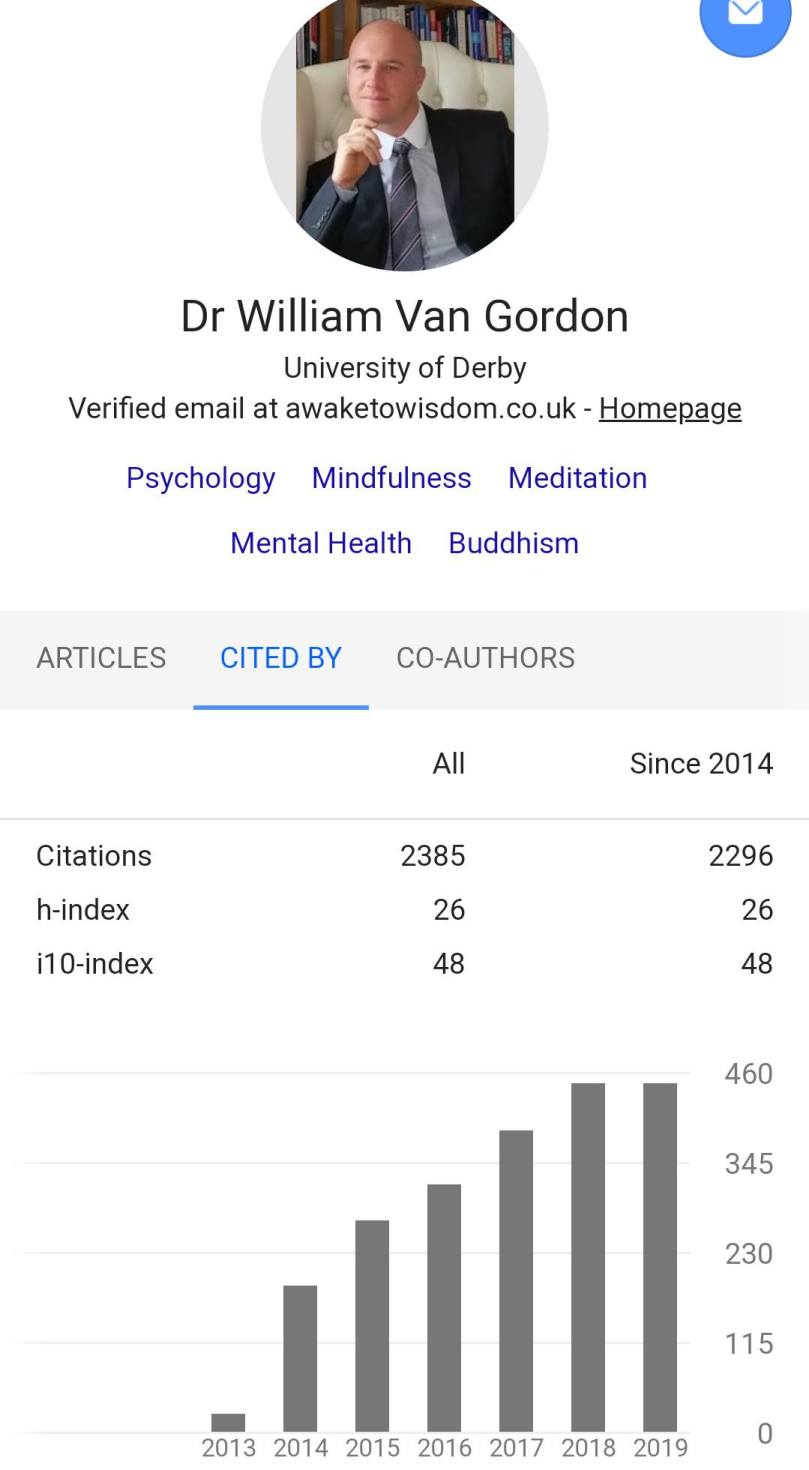Click the 2014 citations bar
The height and width of the screenshot is (1470, 809).
pyautogui.click(x=300, y=1358)
